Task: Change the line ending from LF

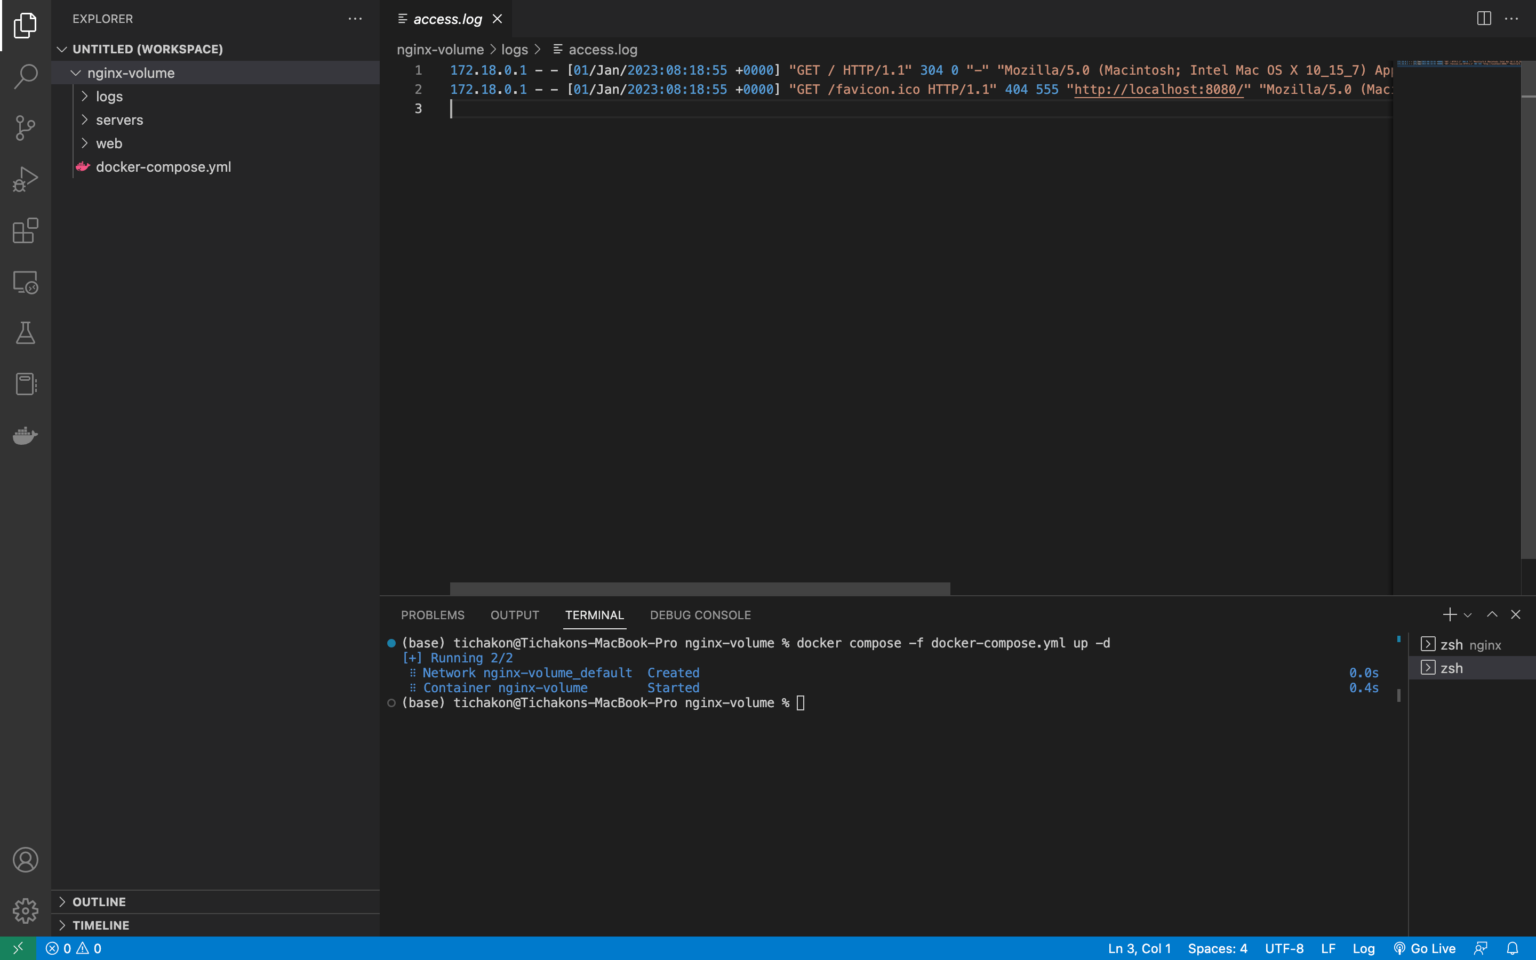Action: pos(1327,948)
